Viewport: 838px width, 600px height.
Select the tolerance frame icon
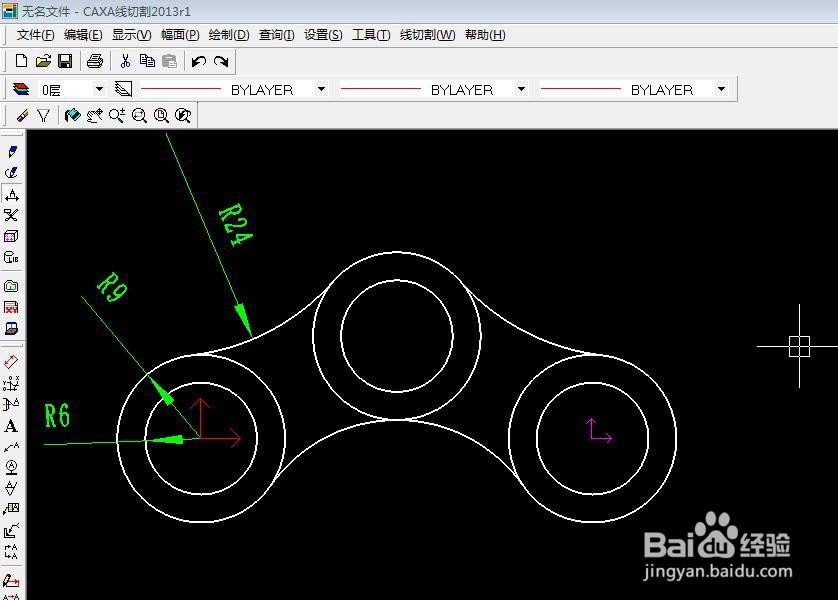tap(11, 509)
